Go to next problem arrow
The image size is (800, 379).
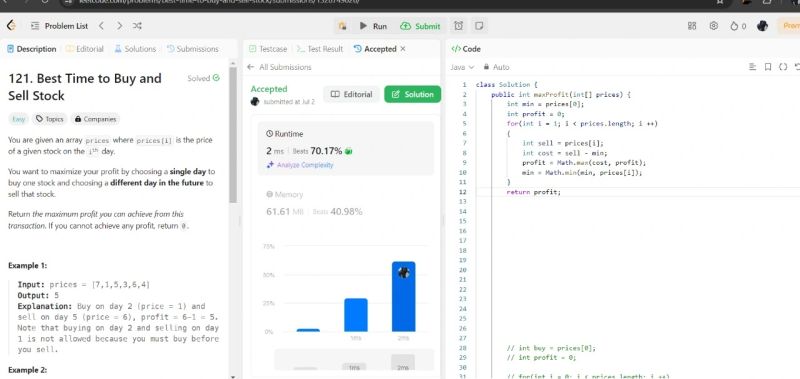(x=119, y=26)
